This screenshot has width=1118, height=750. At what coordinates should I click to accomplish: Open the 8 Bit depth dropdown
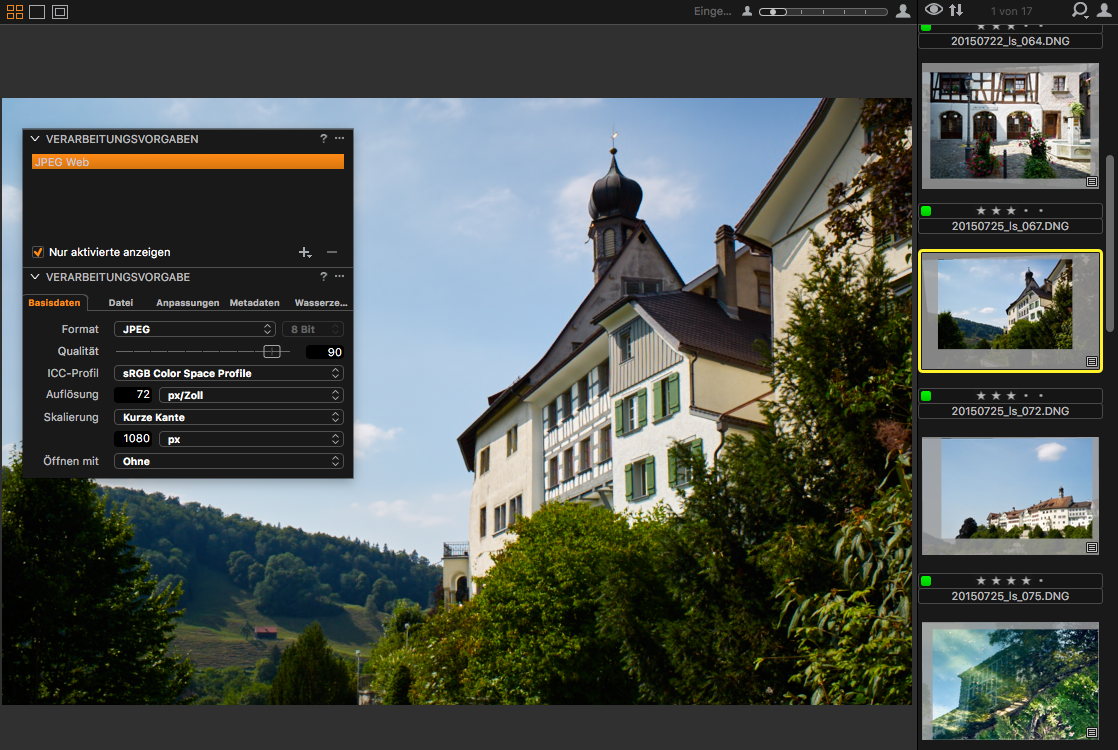click(x=313, y=329)
